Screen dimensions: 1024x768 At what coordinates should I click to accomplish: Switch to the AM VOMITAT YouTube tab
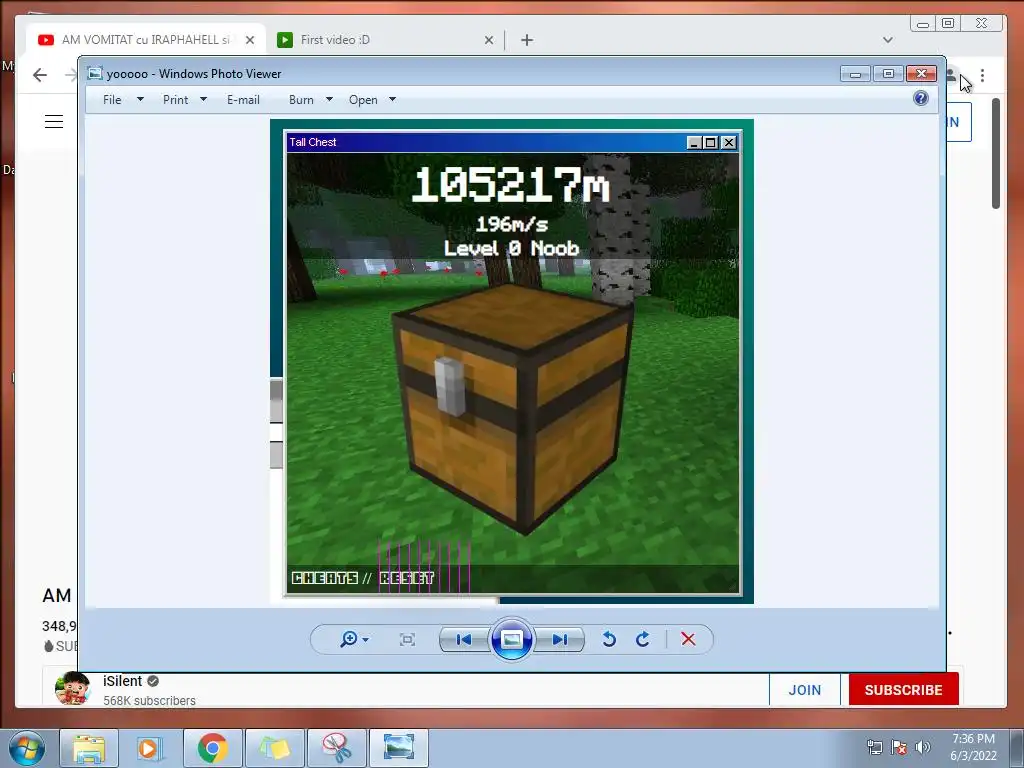[x=146, y=40]
